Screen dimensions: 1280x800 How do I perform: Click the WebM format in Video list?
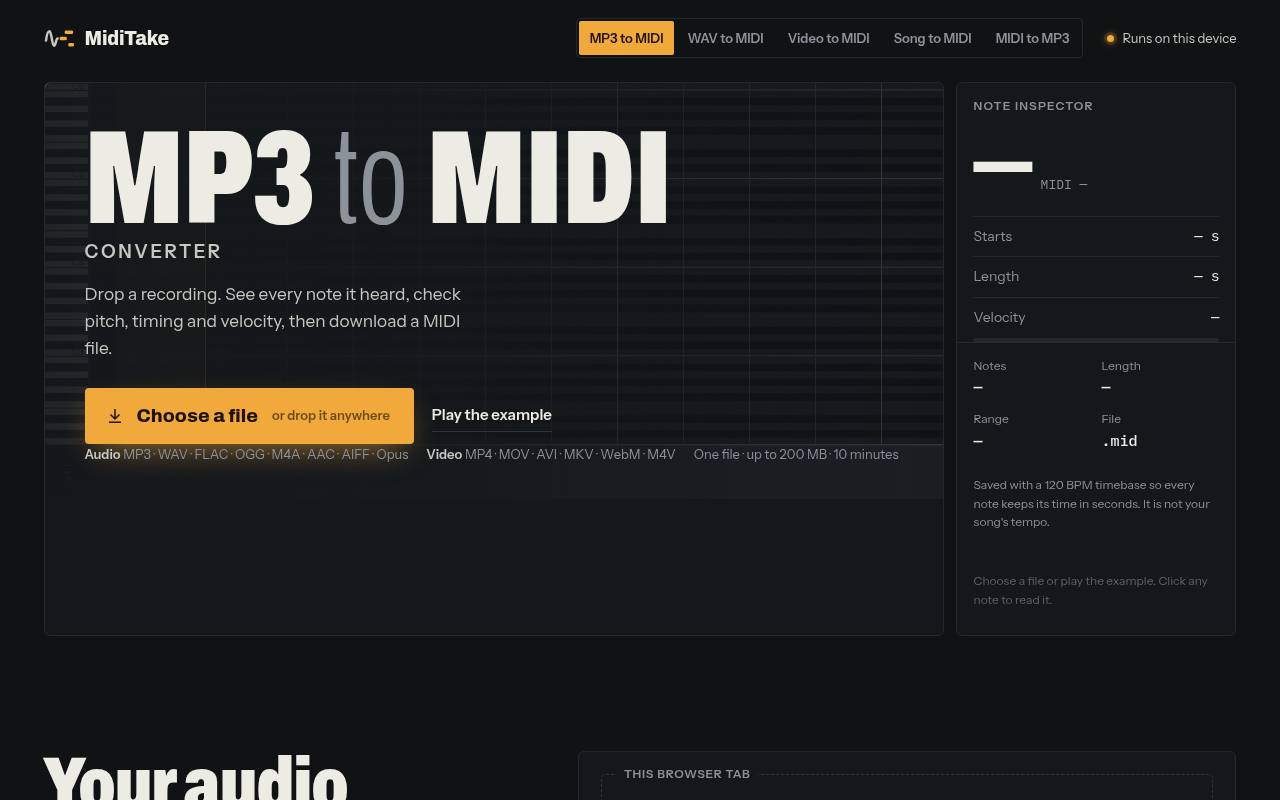pyautogui.click(x=620, y=454)
